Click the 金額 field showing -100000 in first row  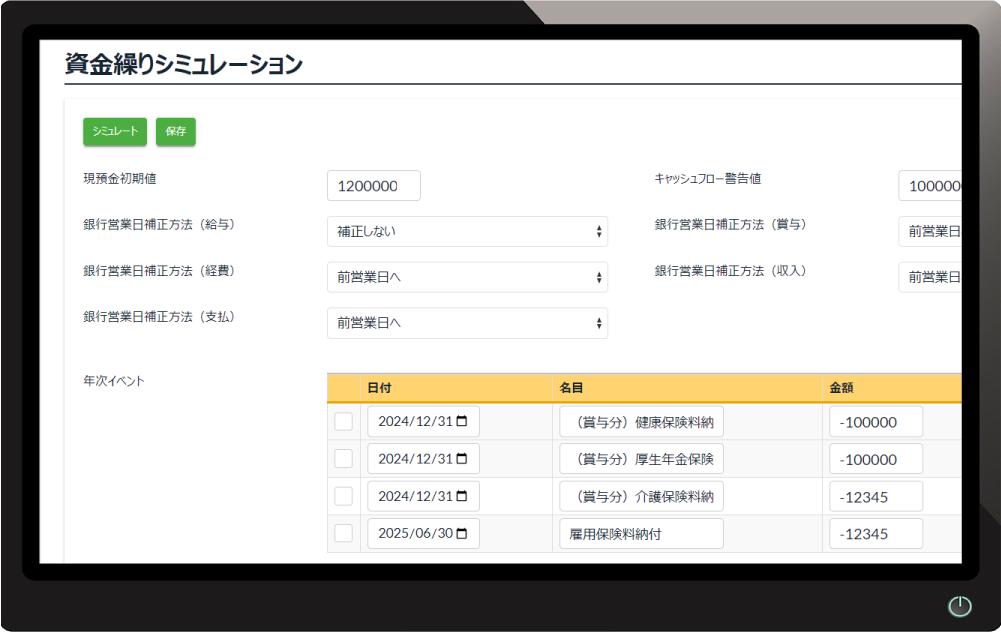[x=875, y=422]
